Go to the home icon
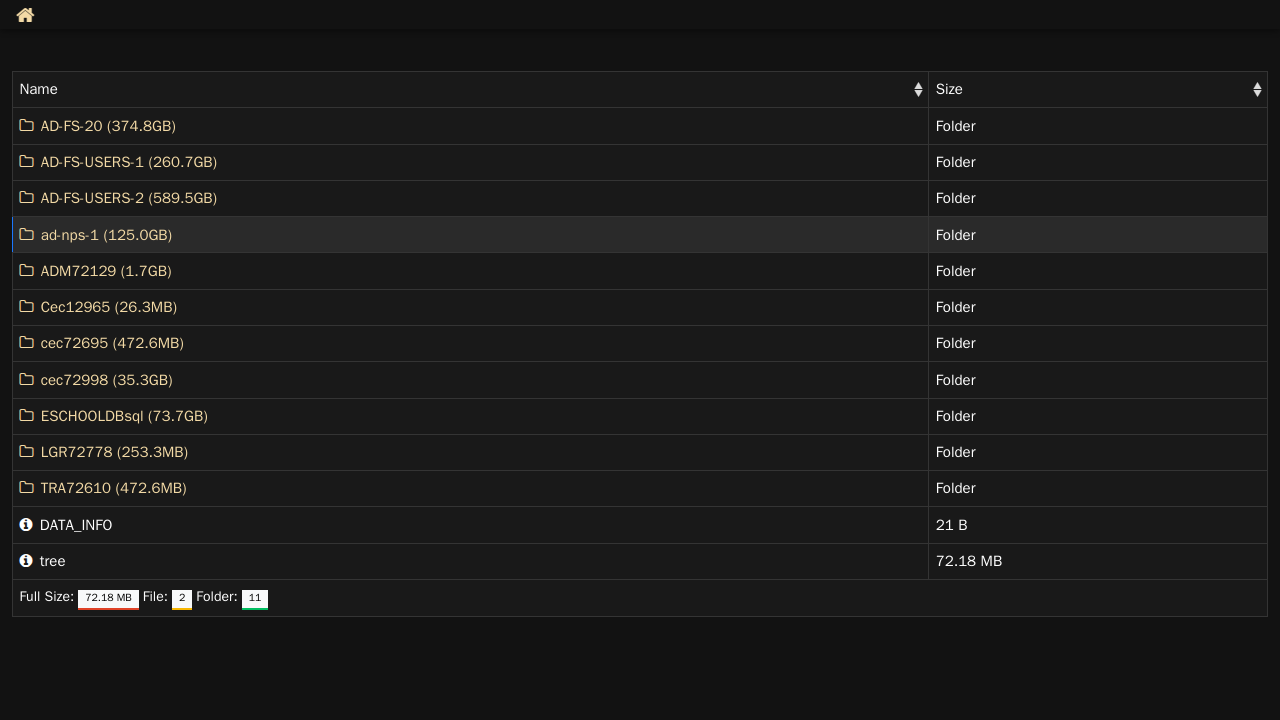The image size is (1280, 720). tap(25, 15)
